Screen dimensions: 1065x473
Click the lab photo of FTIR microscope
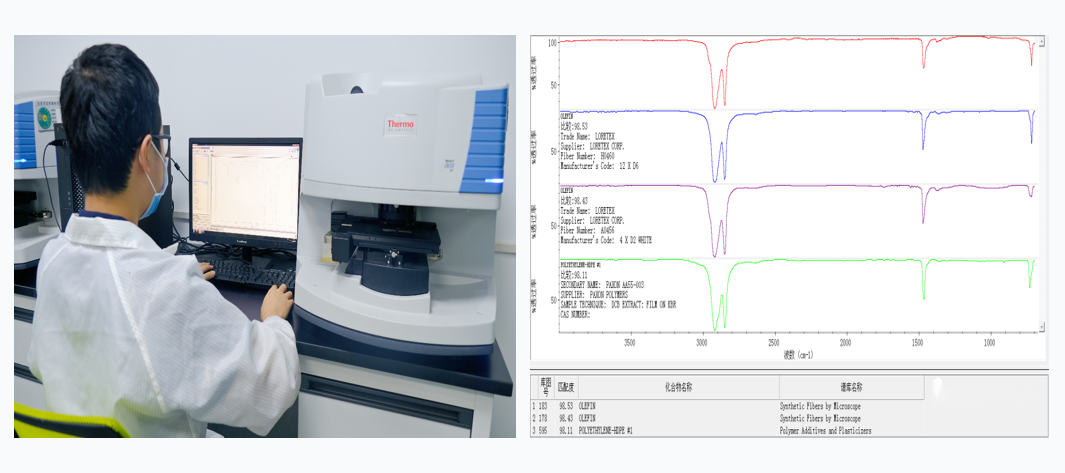pos(264,236)
